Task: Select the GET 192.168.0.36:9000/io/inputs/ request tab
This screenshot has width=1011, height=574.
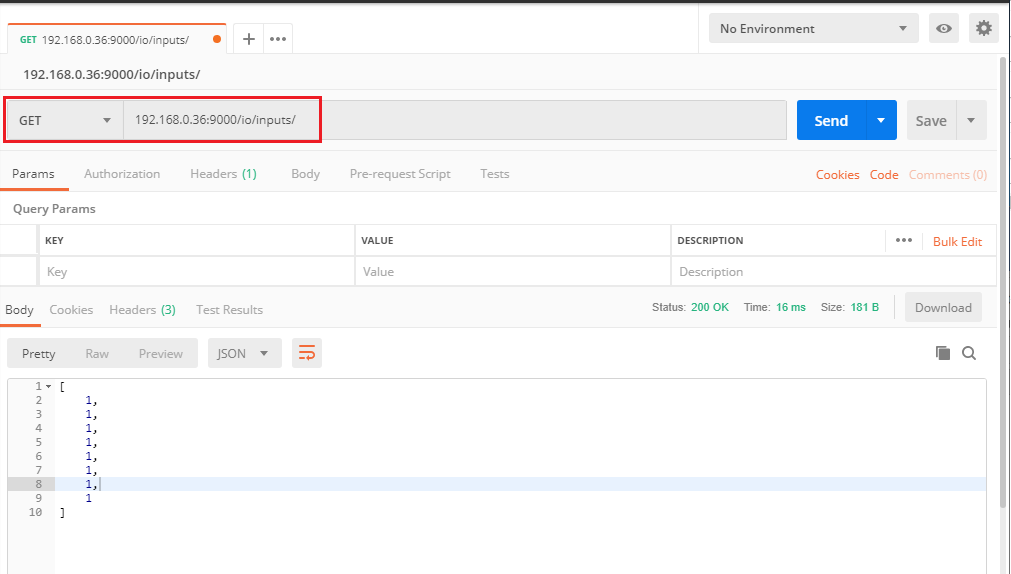Action: (116, 39)
